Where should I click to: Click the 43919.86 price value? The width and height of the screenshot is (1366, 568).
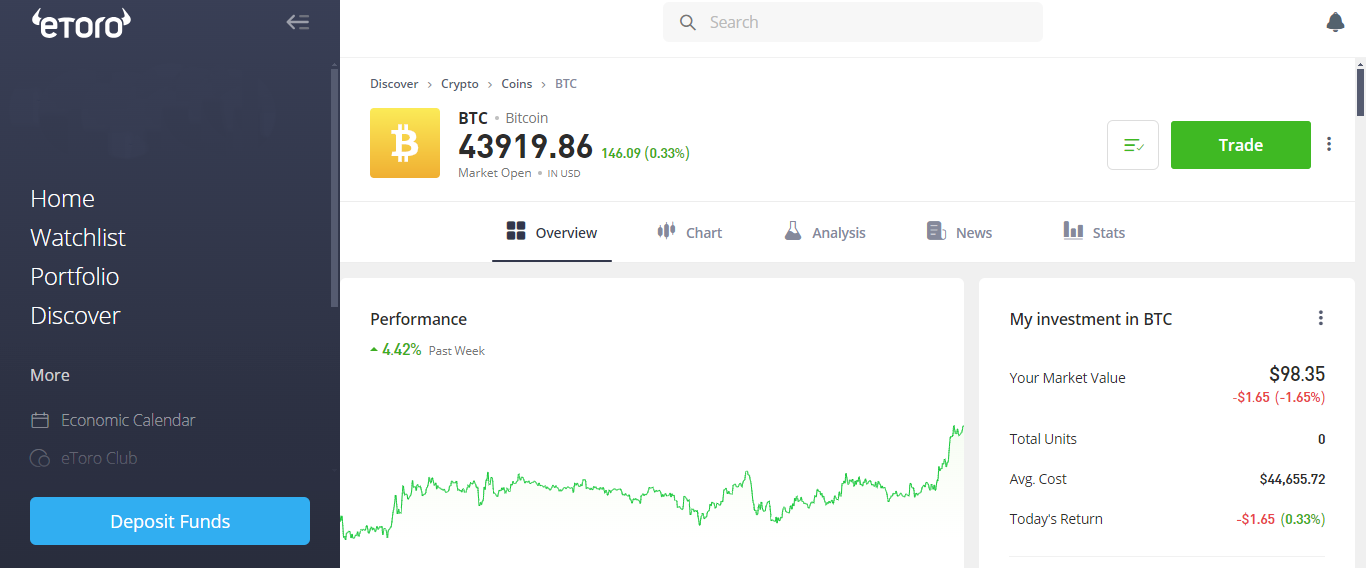click(525, 146)
